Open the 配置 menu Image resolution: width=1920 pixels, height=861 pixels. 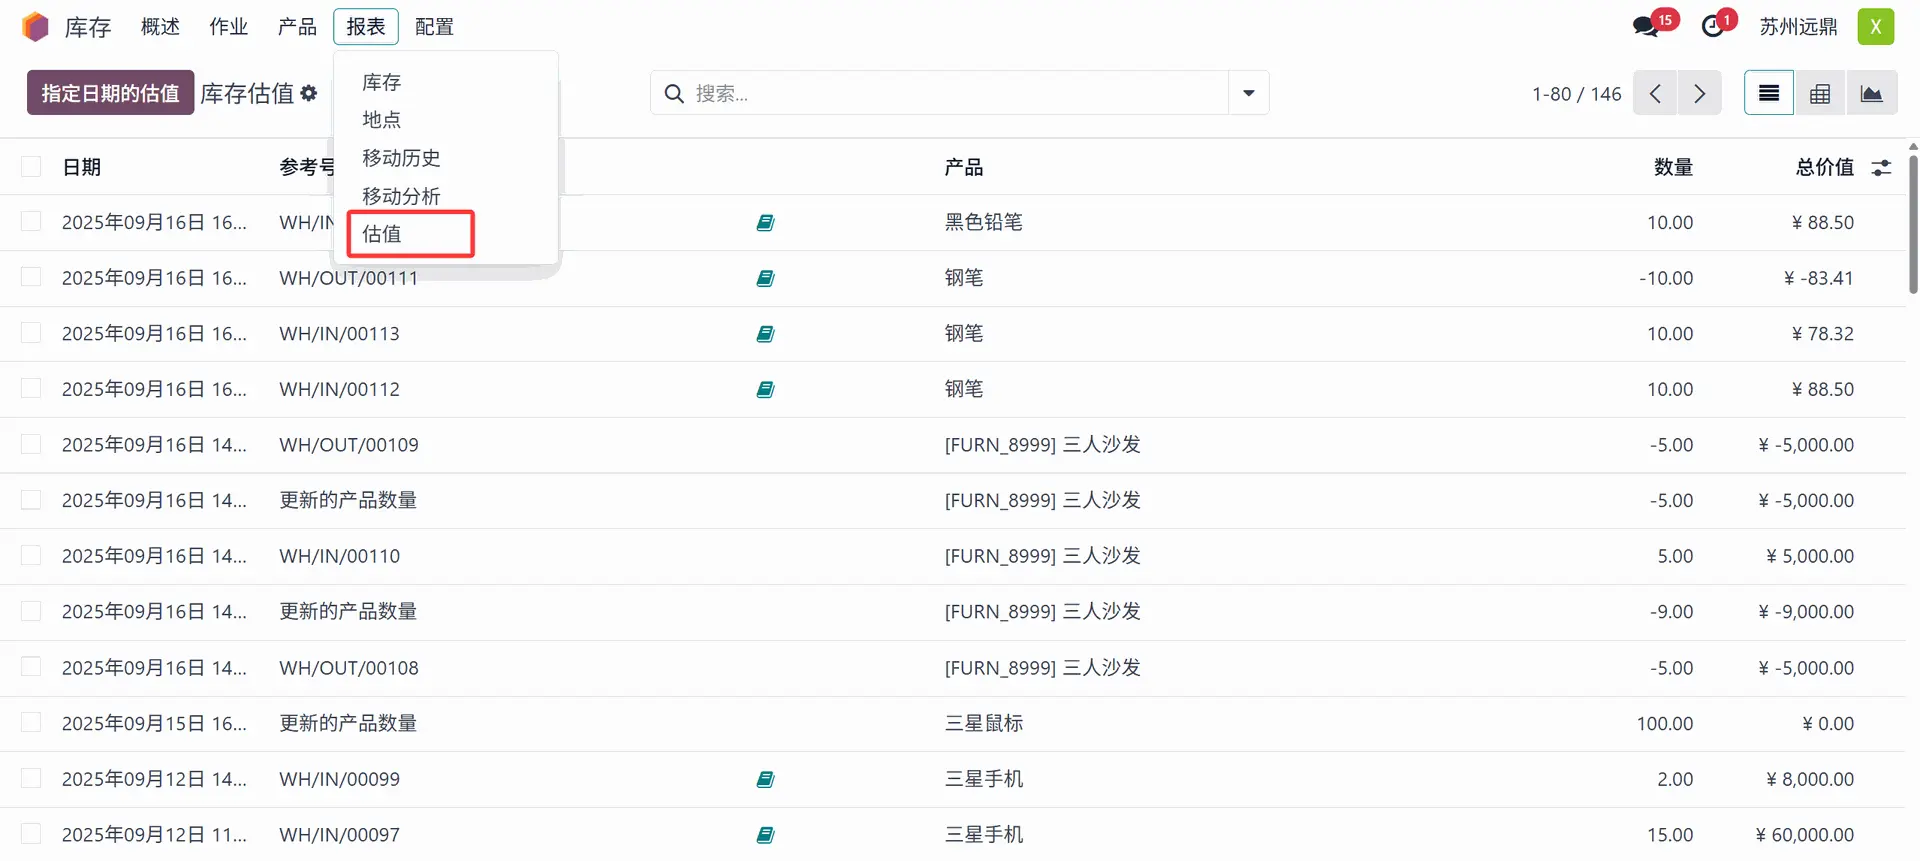(x=434, y=27)
